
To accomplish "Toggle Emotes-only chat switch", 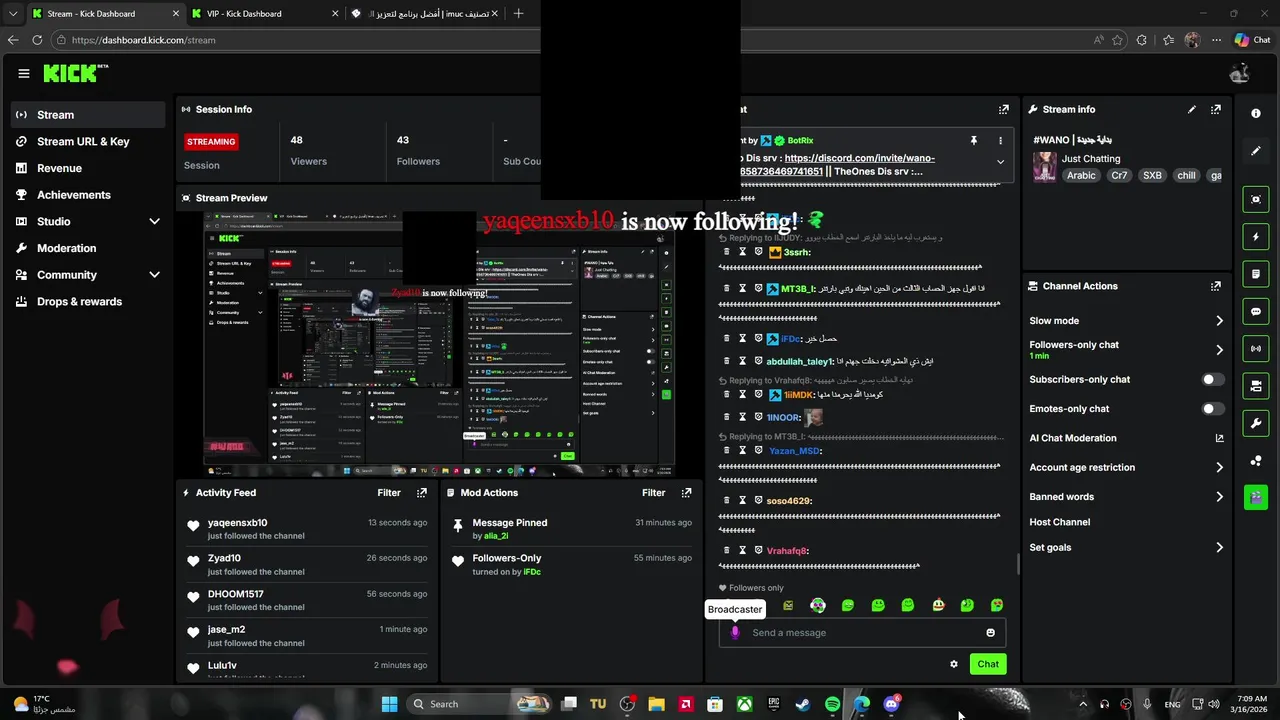I will 1212,409.
